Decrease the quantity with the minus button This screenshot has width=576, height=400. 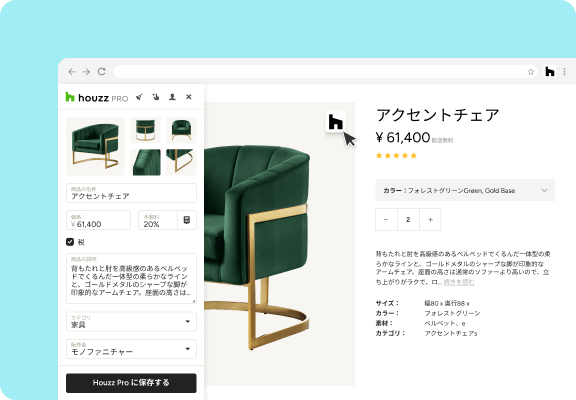[386, 219]
